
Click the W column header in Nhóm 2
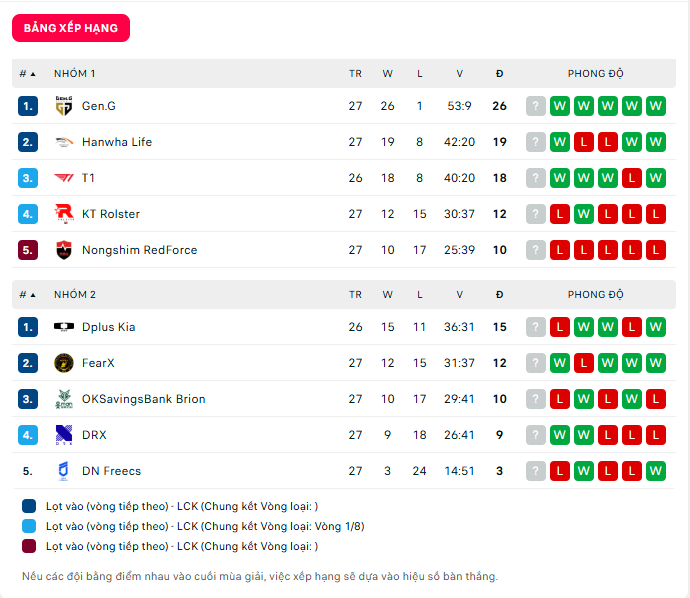tap(387, 295)
